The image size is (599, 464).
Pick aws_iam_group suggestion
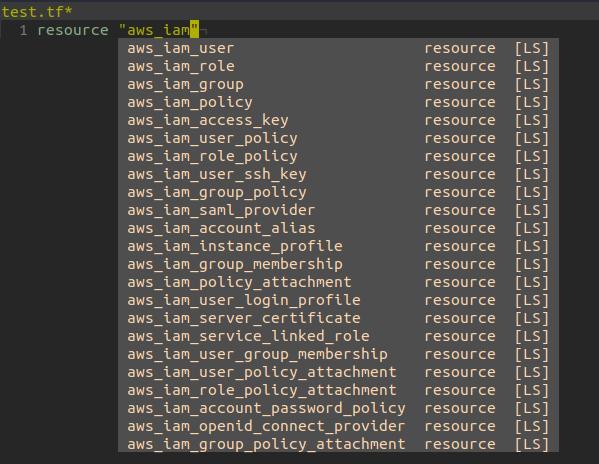pyautogui.click(x=338, y=84)
